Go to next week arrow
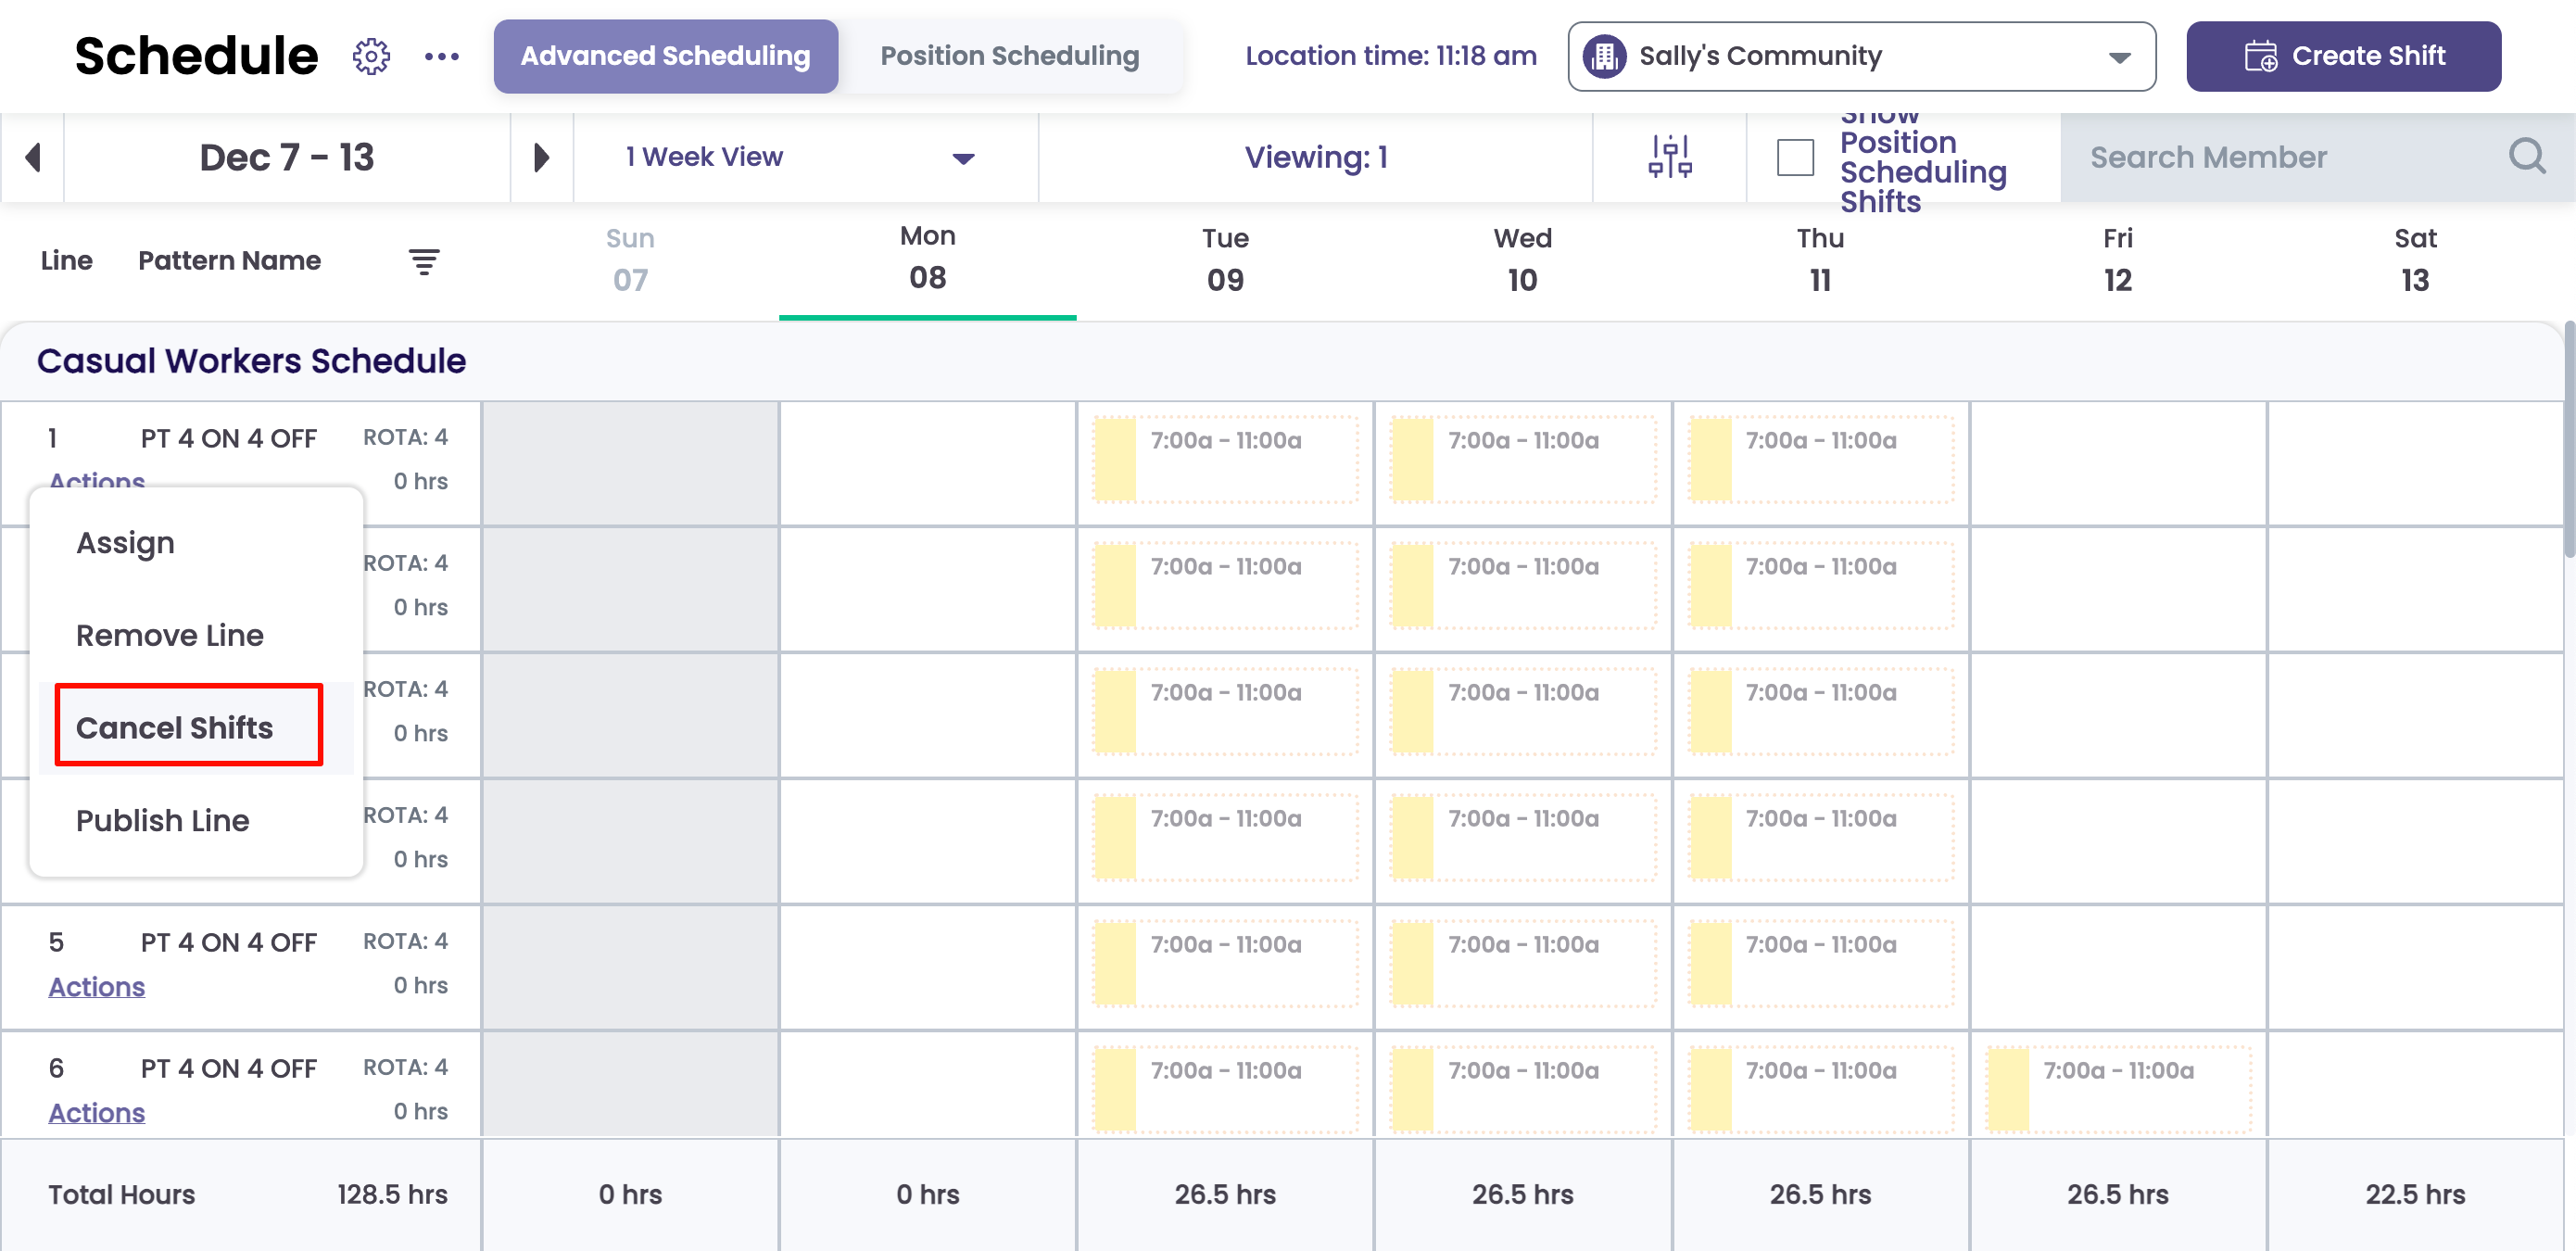Viewport: 2576px width, 1251px height. 541,157
